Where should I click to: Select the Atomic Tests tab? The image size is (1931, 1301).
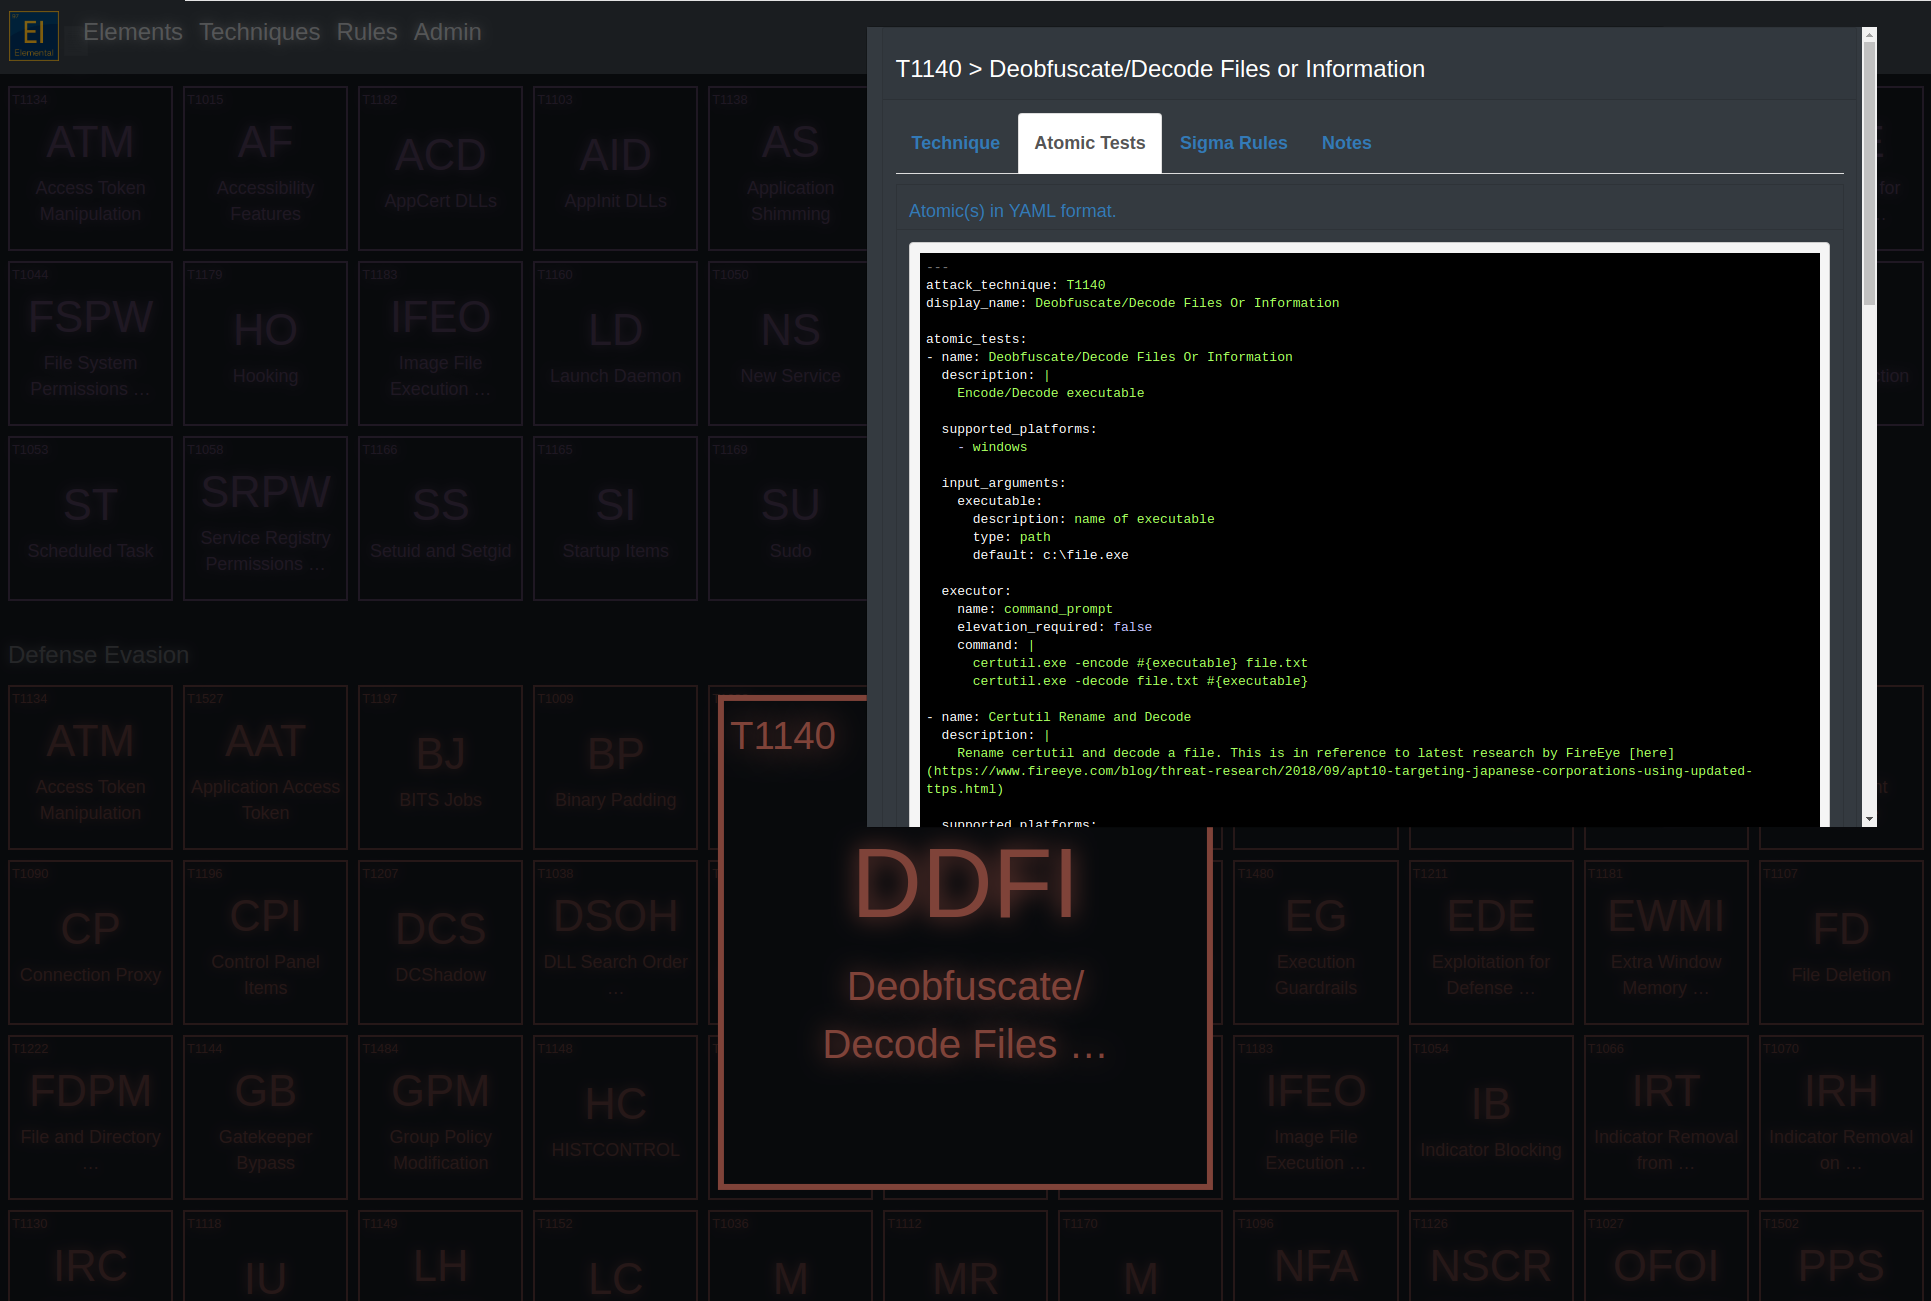pos(1090,143)
